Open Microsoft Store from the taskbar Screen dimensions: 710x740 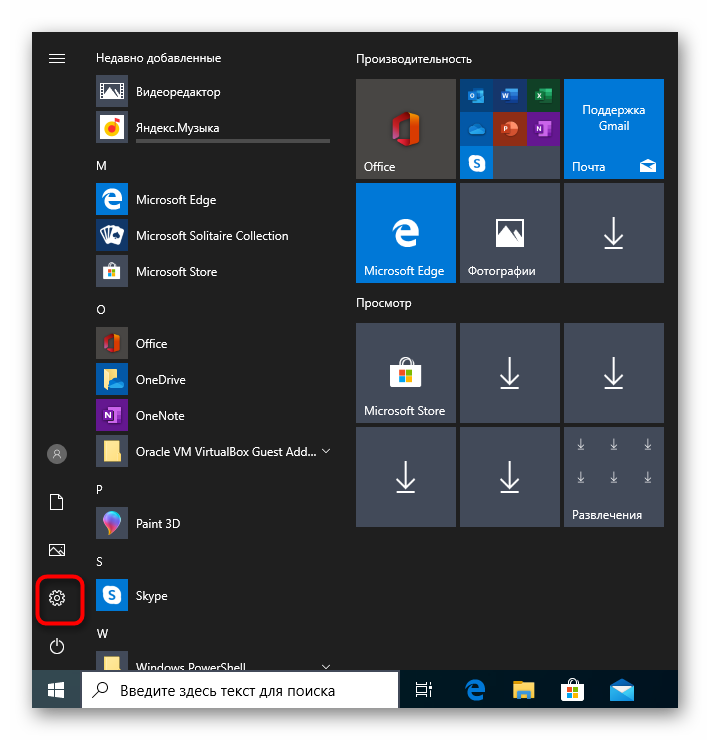[x=572, y=690]
